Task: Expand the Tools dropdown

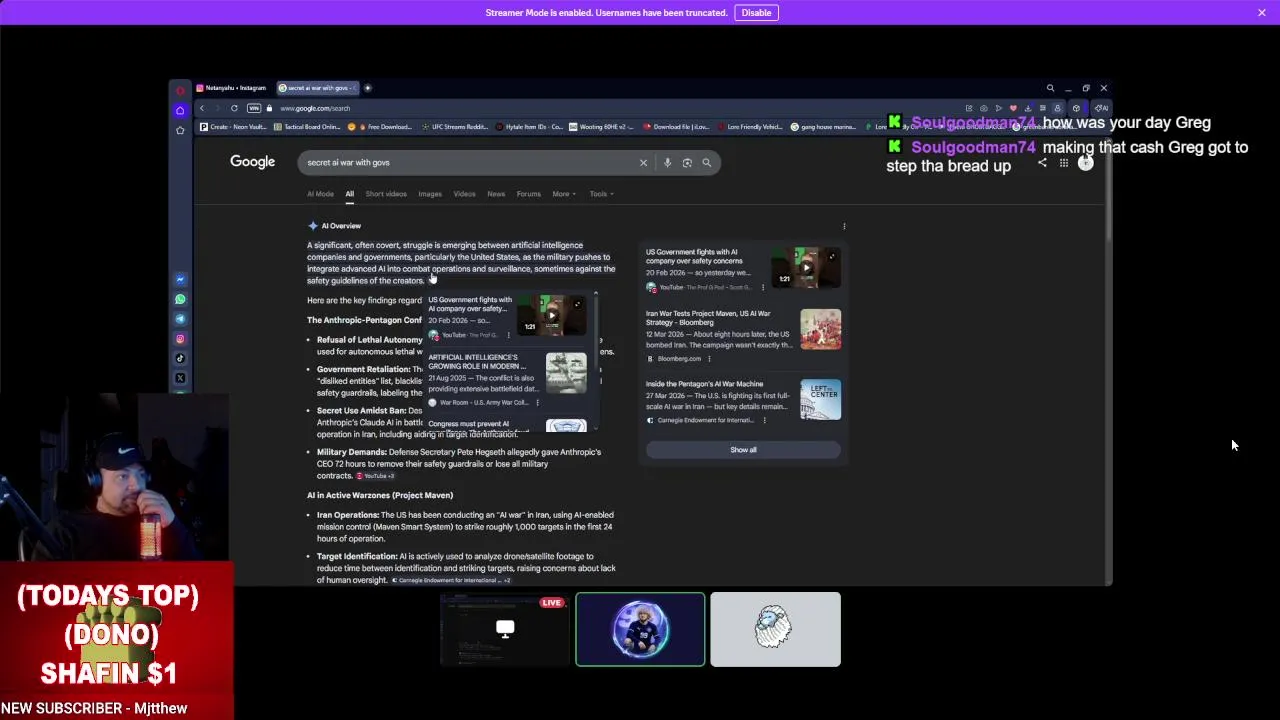Action: pos(601,194)
